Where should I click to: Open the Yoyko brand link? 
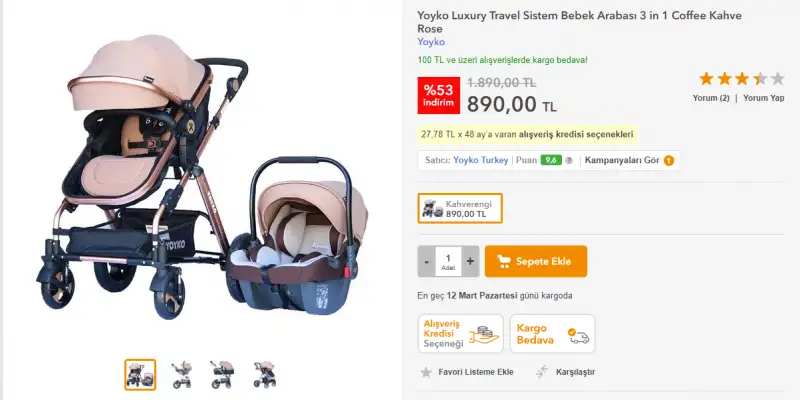pyautogui.click(x=431, y=42)
